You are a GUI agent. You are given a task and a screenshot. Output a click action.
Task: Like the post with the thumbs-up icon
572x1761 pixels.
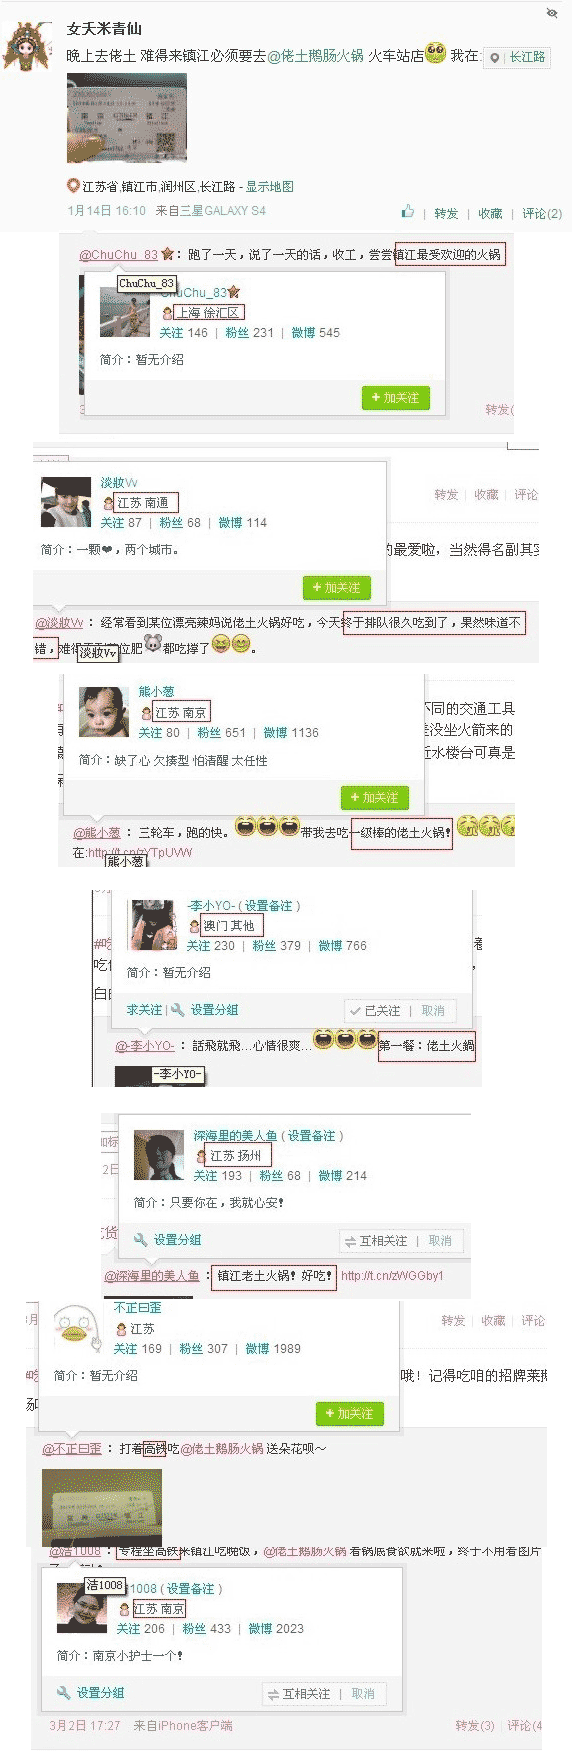(x=407, y=211)
